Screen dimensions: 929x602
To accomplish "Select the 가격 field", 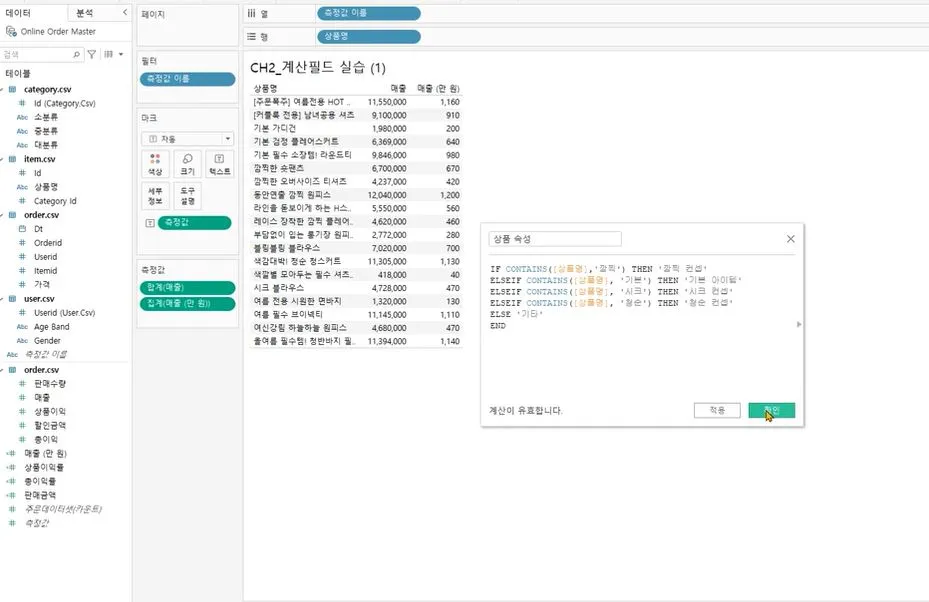I will tap(41, 284).
